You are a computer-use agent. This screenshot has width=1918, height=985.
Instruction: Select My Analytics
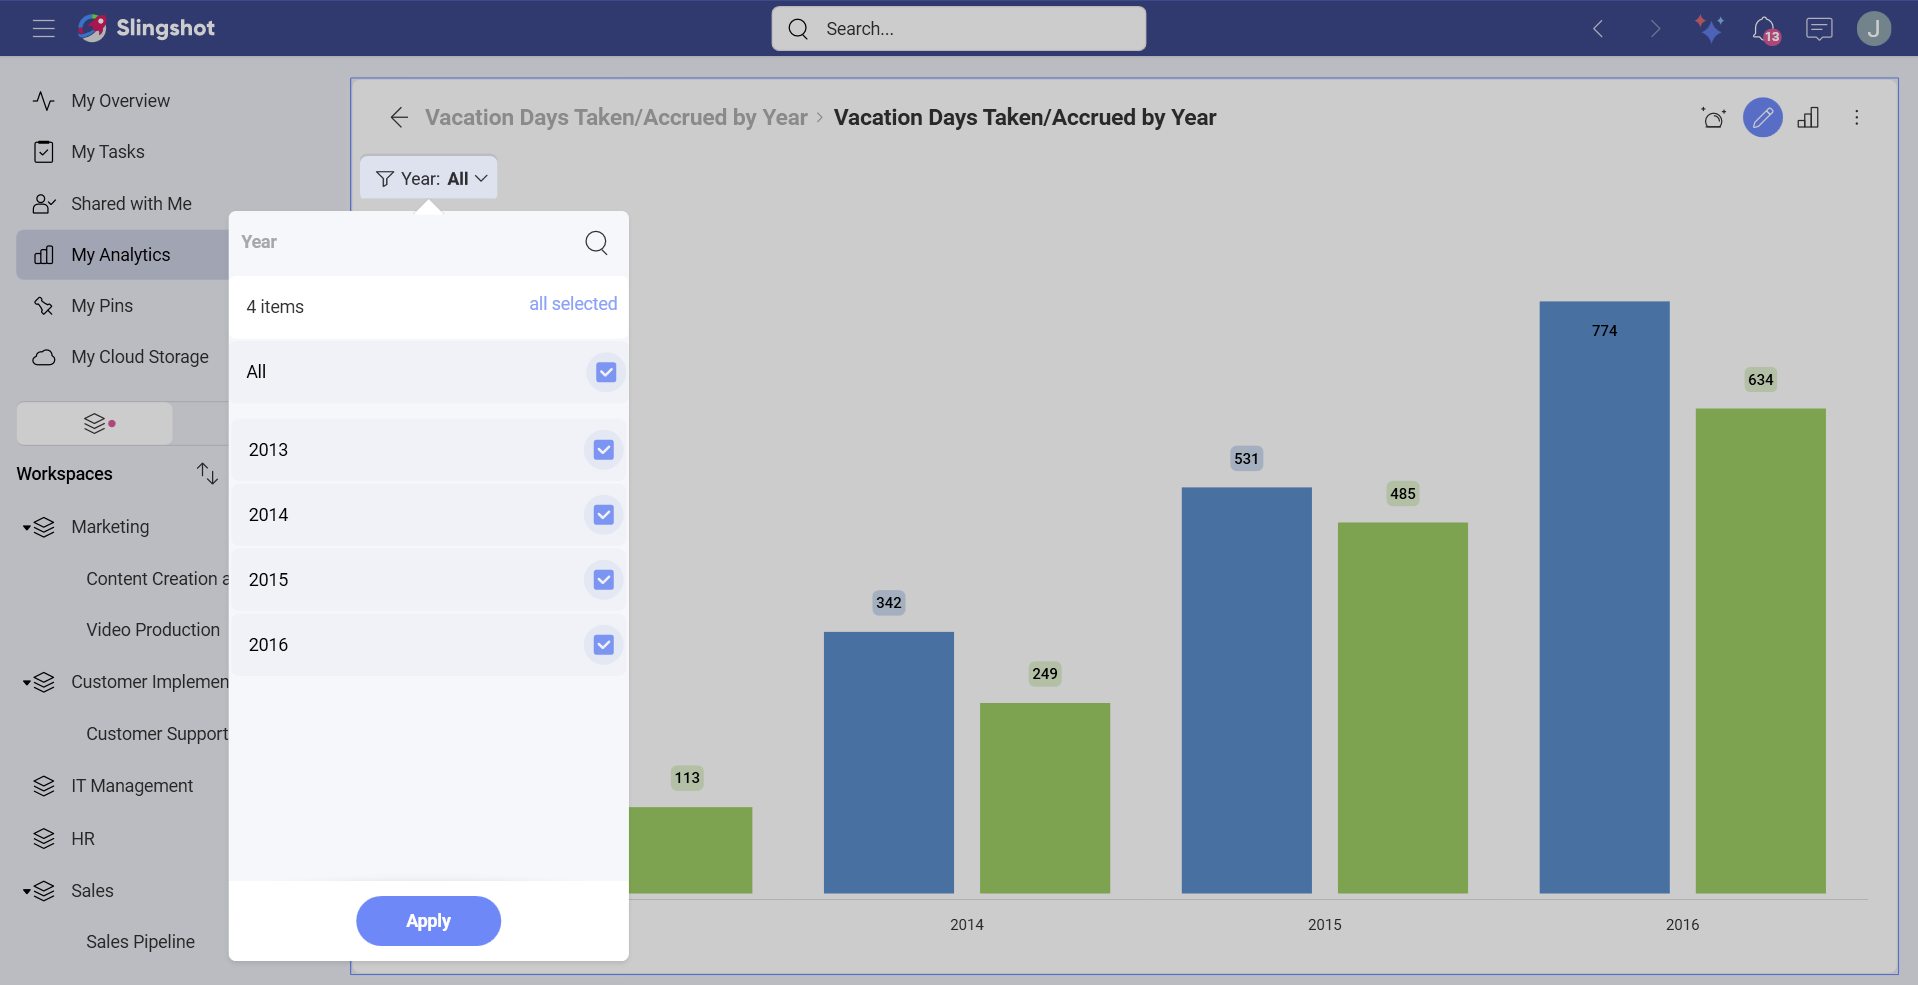coord(123,255)
